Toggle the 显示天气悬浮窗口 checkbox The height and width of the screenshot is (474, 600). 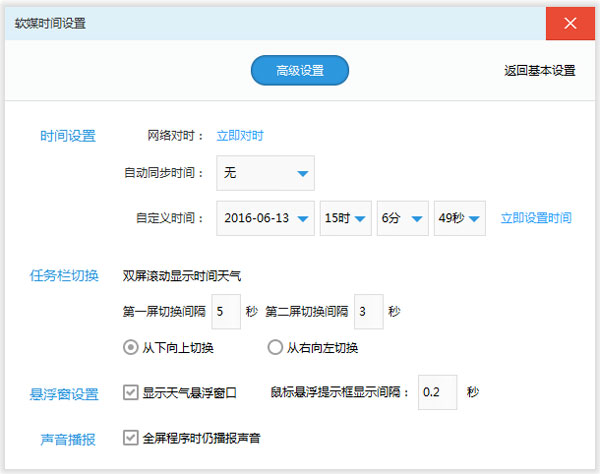(x=130, y=392)
